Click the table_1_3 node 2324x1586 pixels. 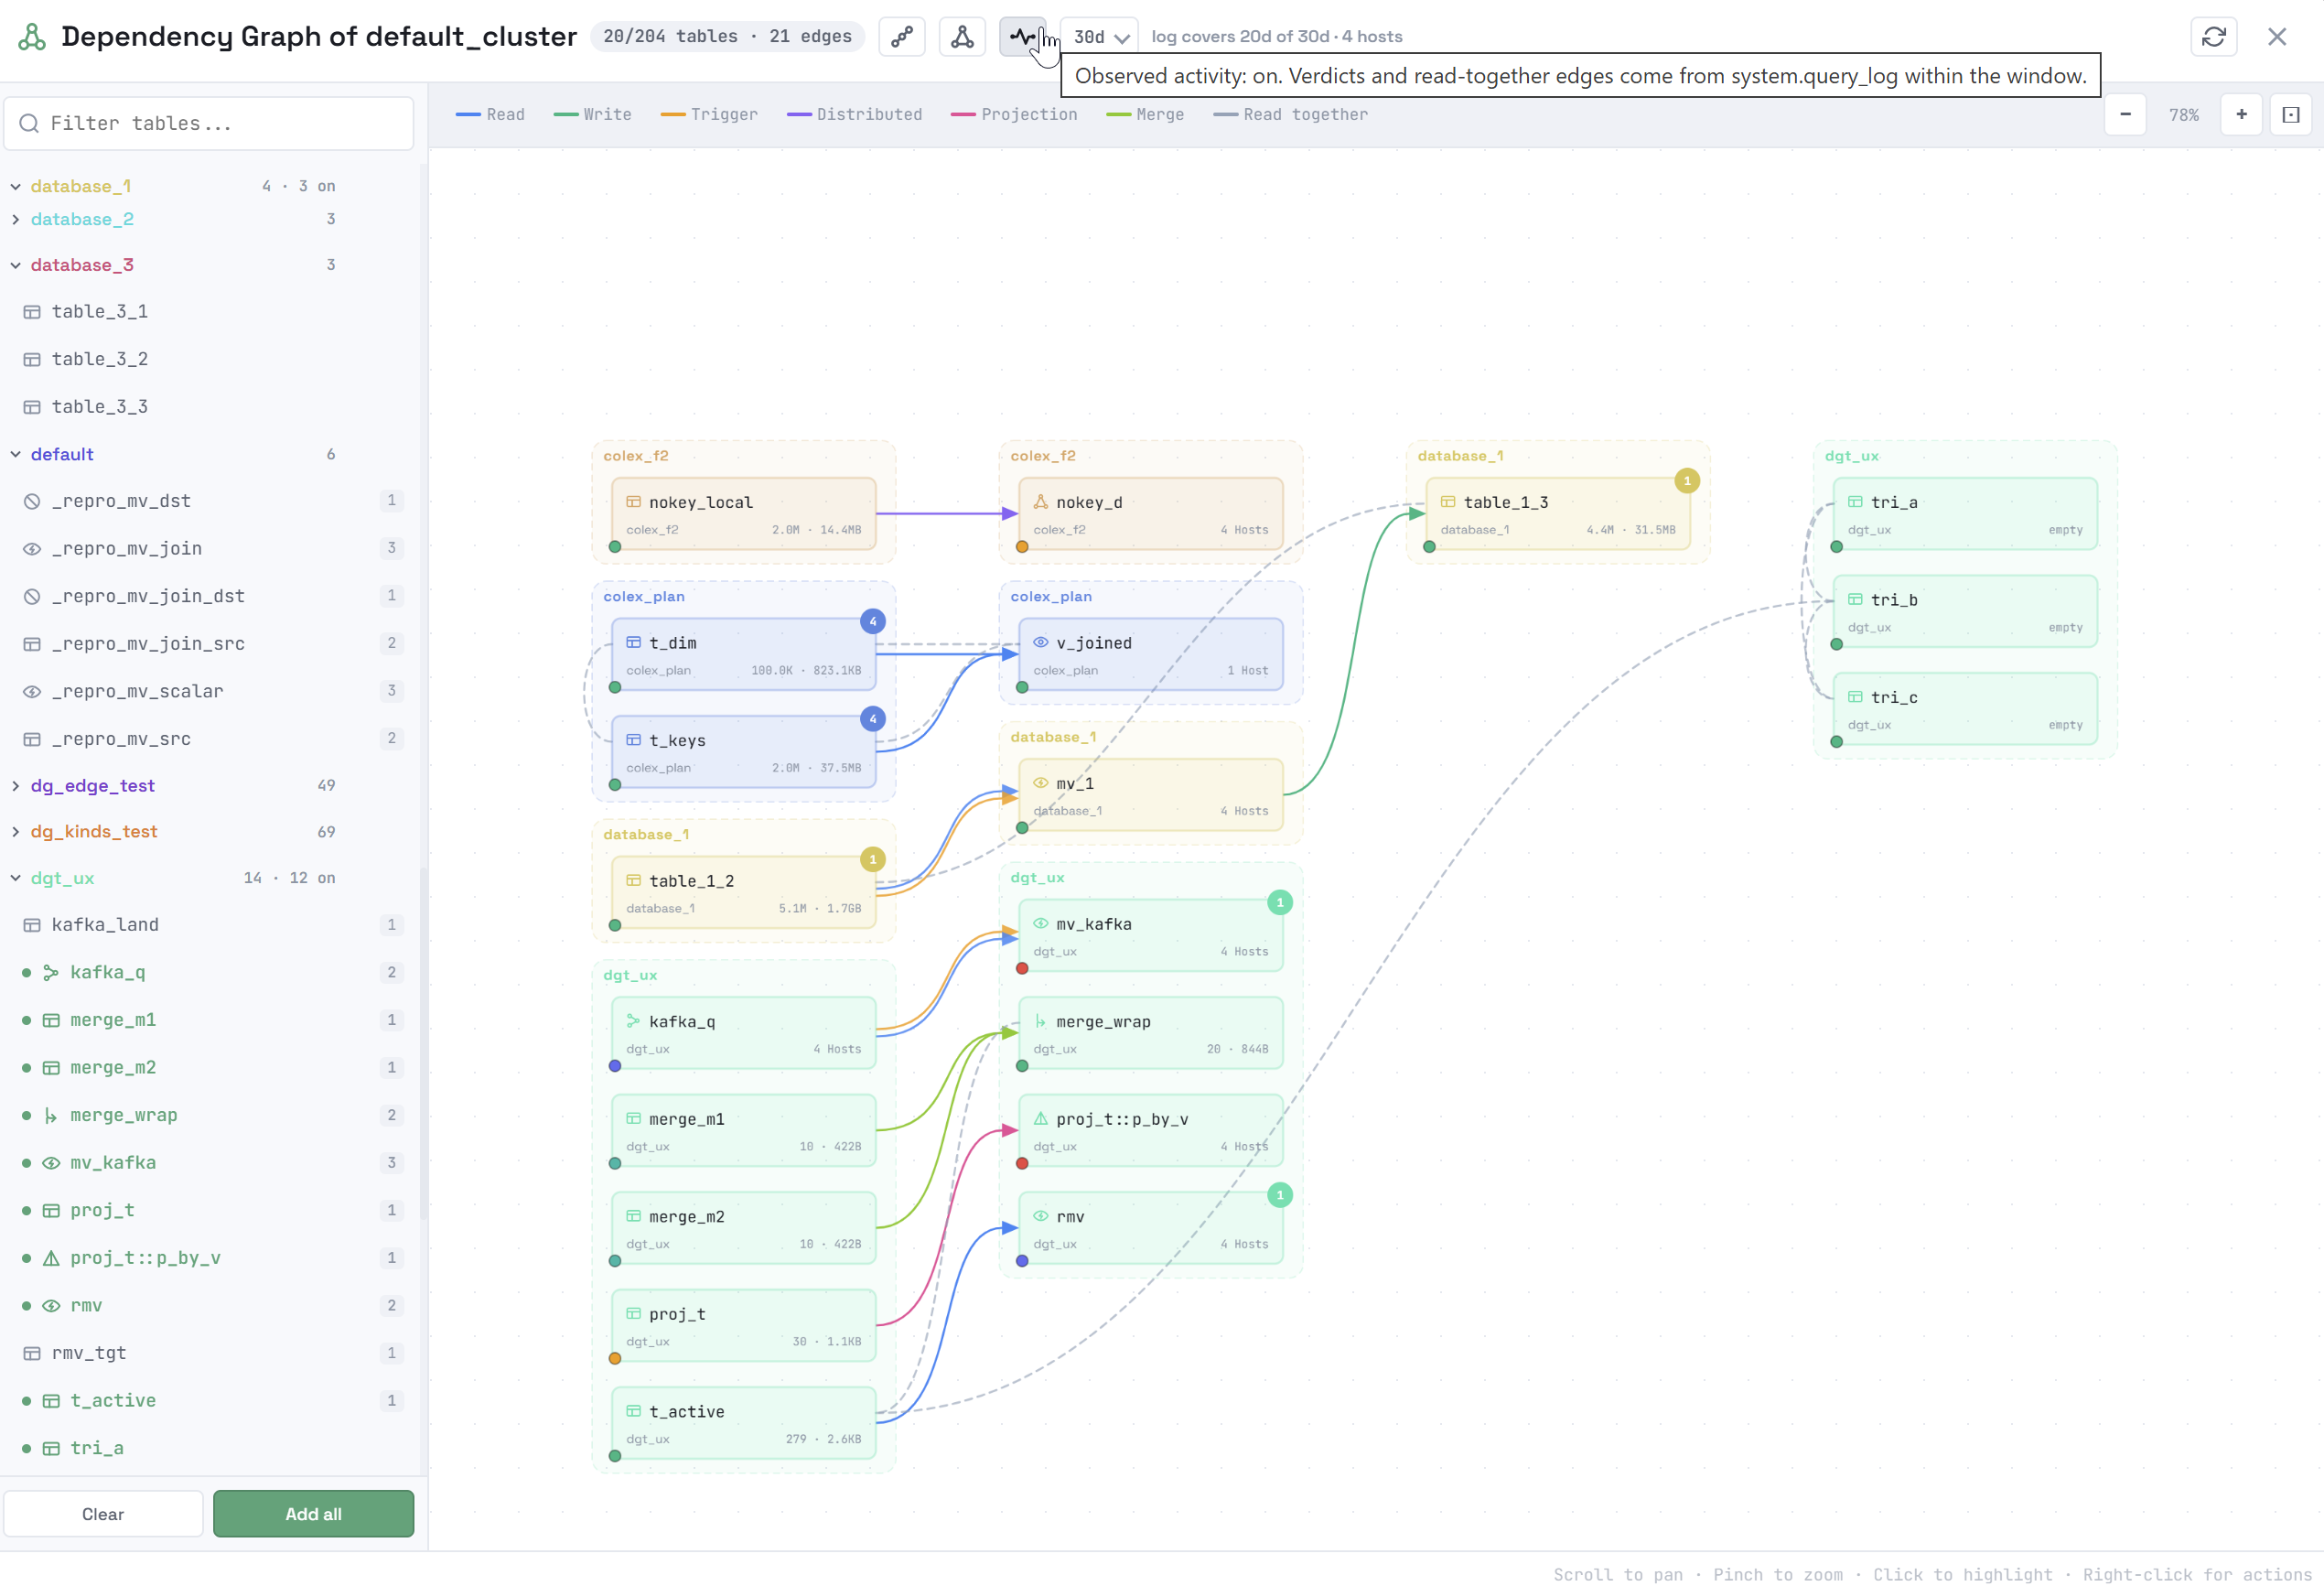[x=1557, y=514]
